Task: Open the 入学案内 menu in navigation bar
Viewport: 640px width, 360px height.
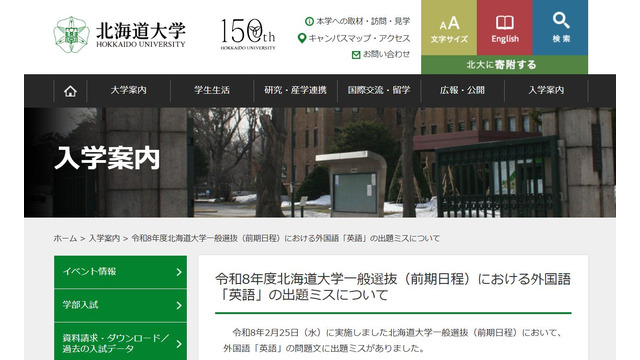Action: pyautogui.click(x=546, y=91)
